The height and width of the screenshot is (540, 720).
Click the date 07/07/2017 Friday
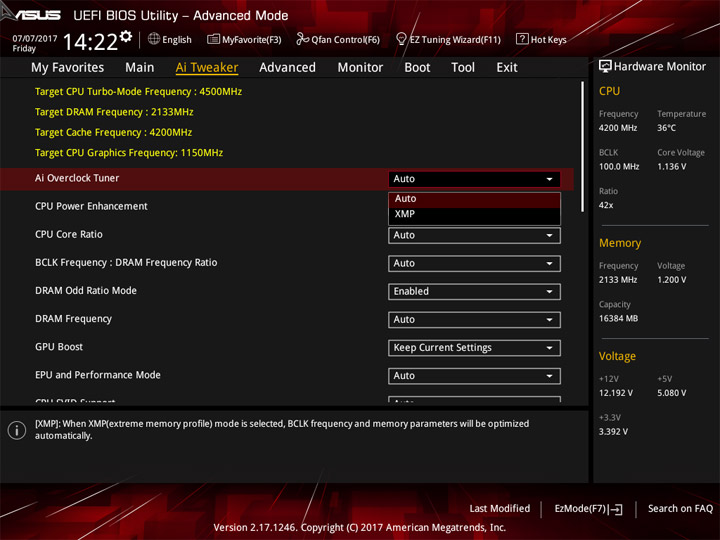click(x=35, y=43)
